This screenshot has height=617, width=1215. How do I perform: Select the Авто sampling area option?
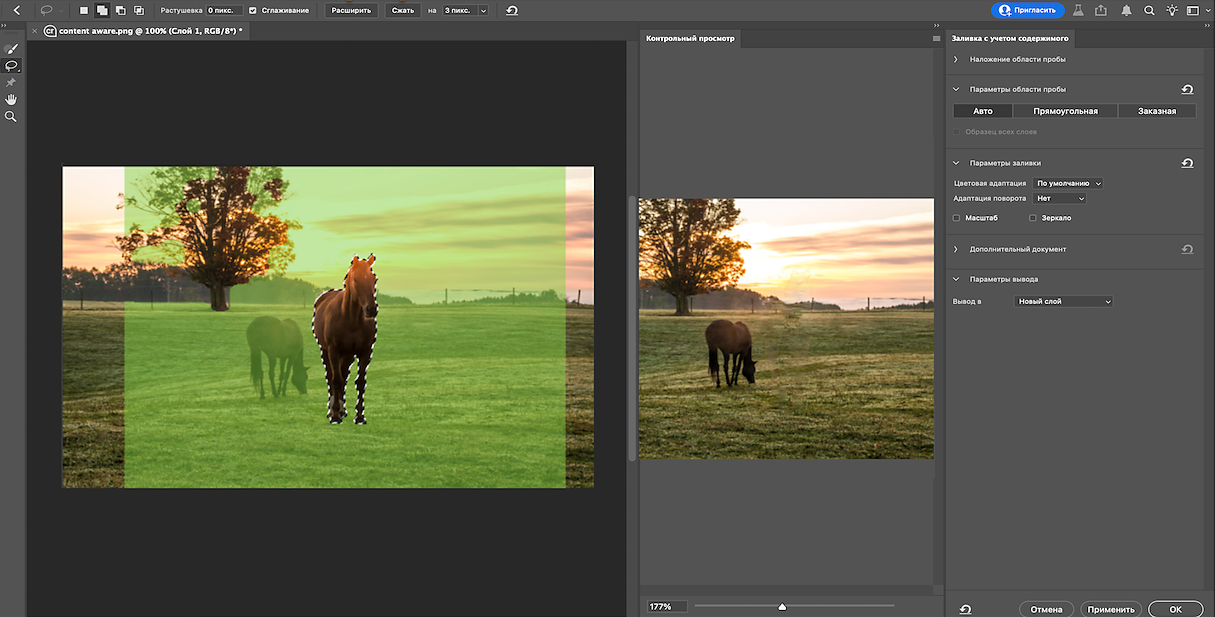click(x=983, y=111)
